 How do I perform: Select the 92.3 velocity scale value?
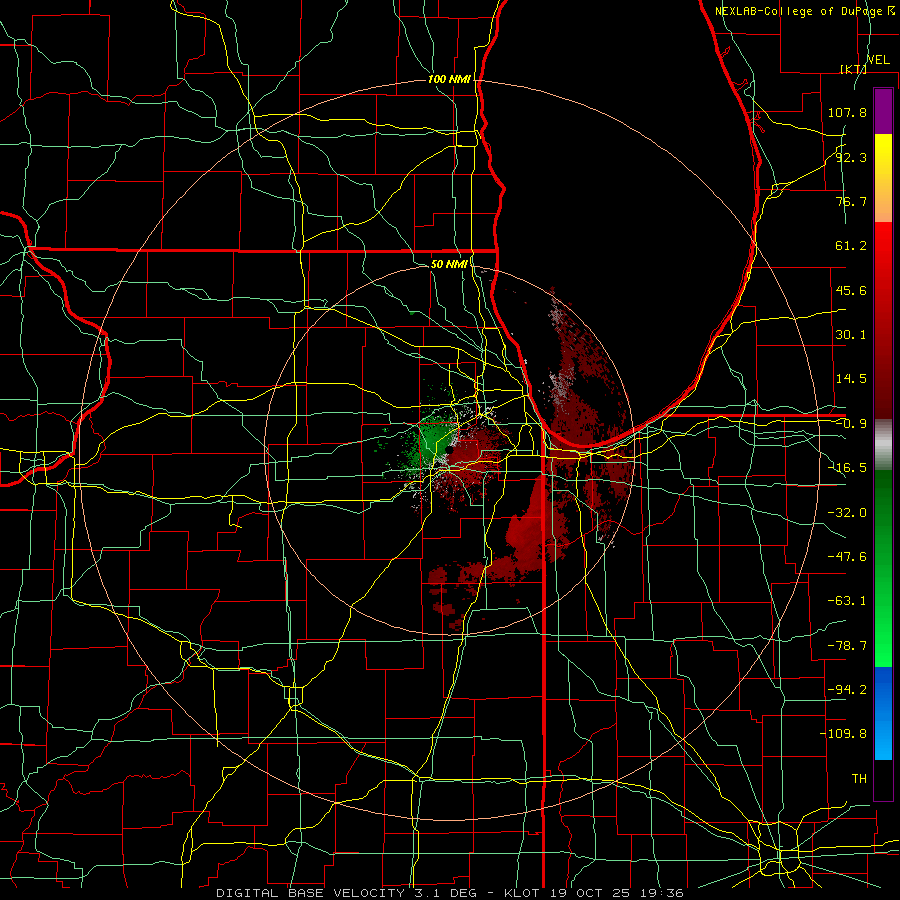[x=851, y=157]
